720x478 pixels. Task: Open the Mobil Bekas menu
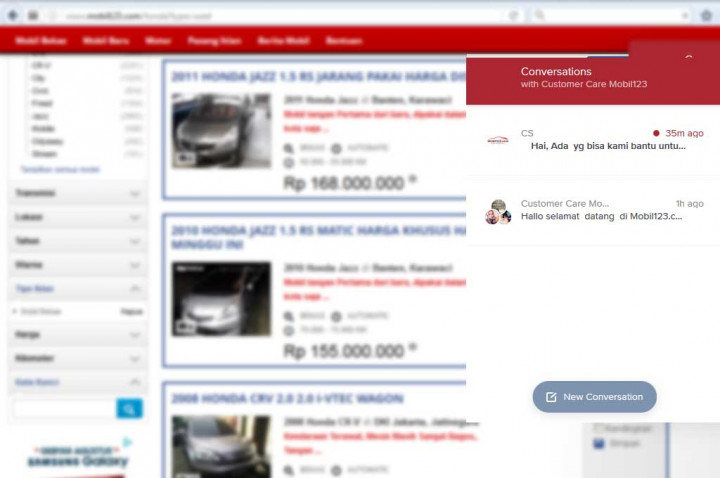[x=41, y=41]
